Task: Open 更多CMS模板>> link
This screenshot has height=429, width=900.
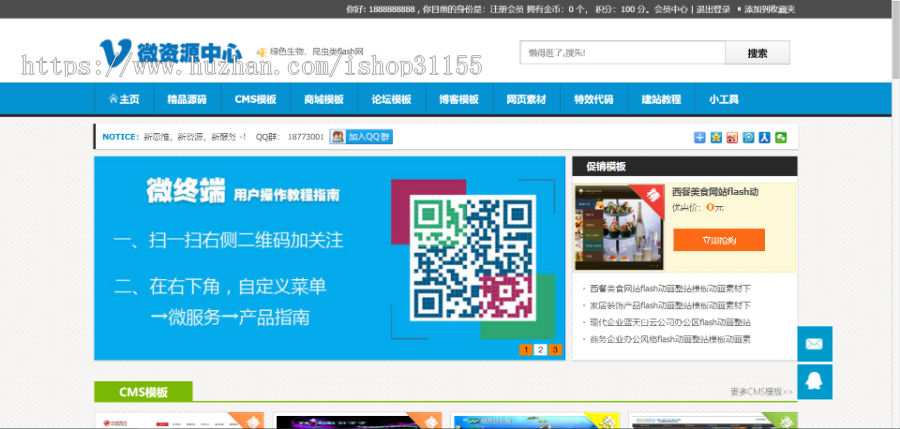Action: point(762,392)
